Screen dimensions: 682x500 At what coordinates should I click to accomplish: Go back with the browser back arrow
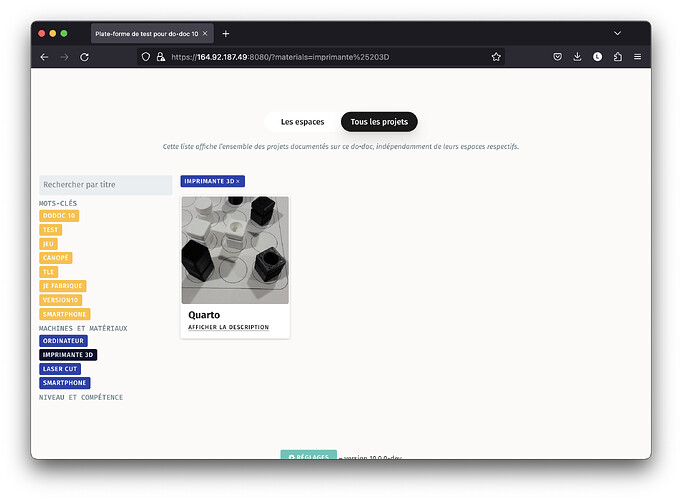44,57
